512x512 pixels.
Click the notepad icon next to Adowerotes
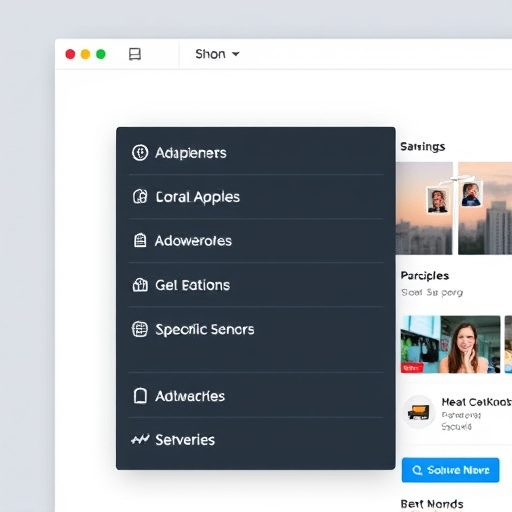point(140,240)
